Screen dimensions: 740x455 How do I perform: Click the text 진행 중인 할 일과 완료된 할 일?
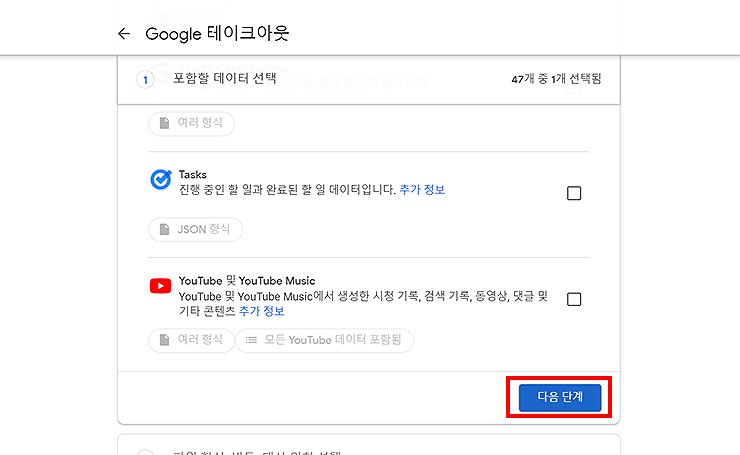252,190
